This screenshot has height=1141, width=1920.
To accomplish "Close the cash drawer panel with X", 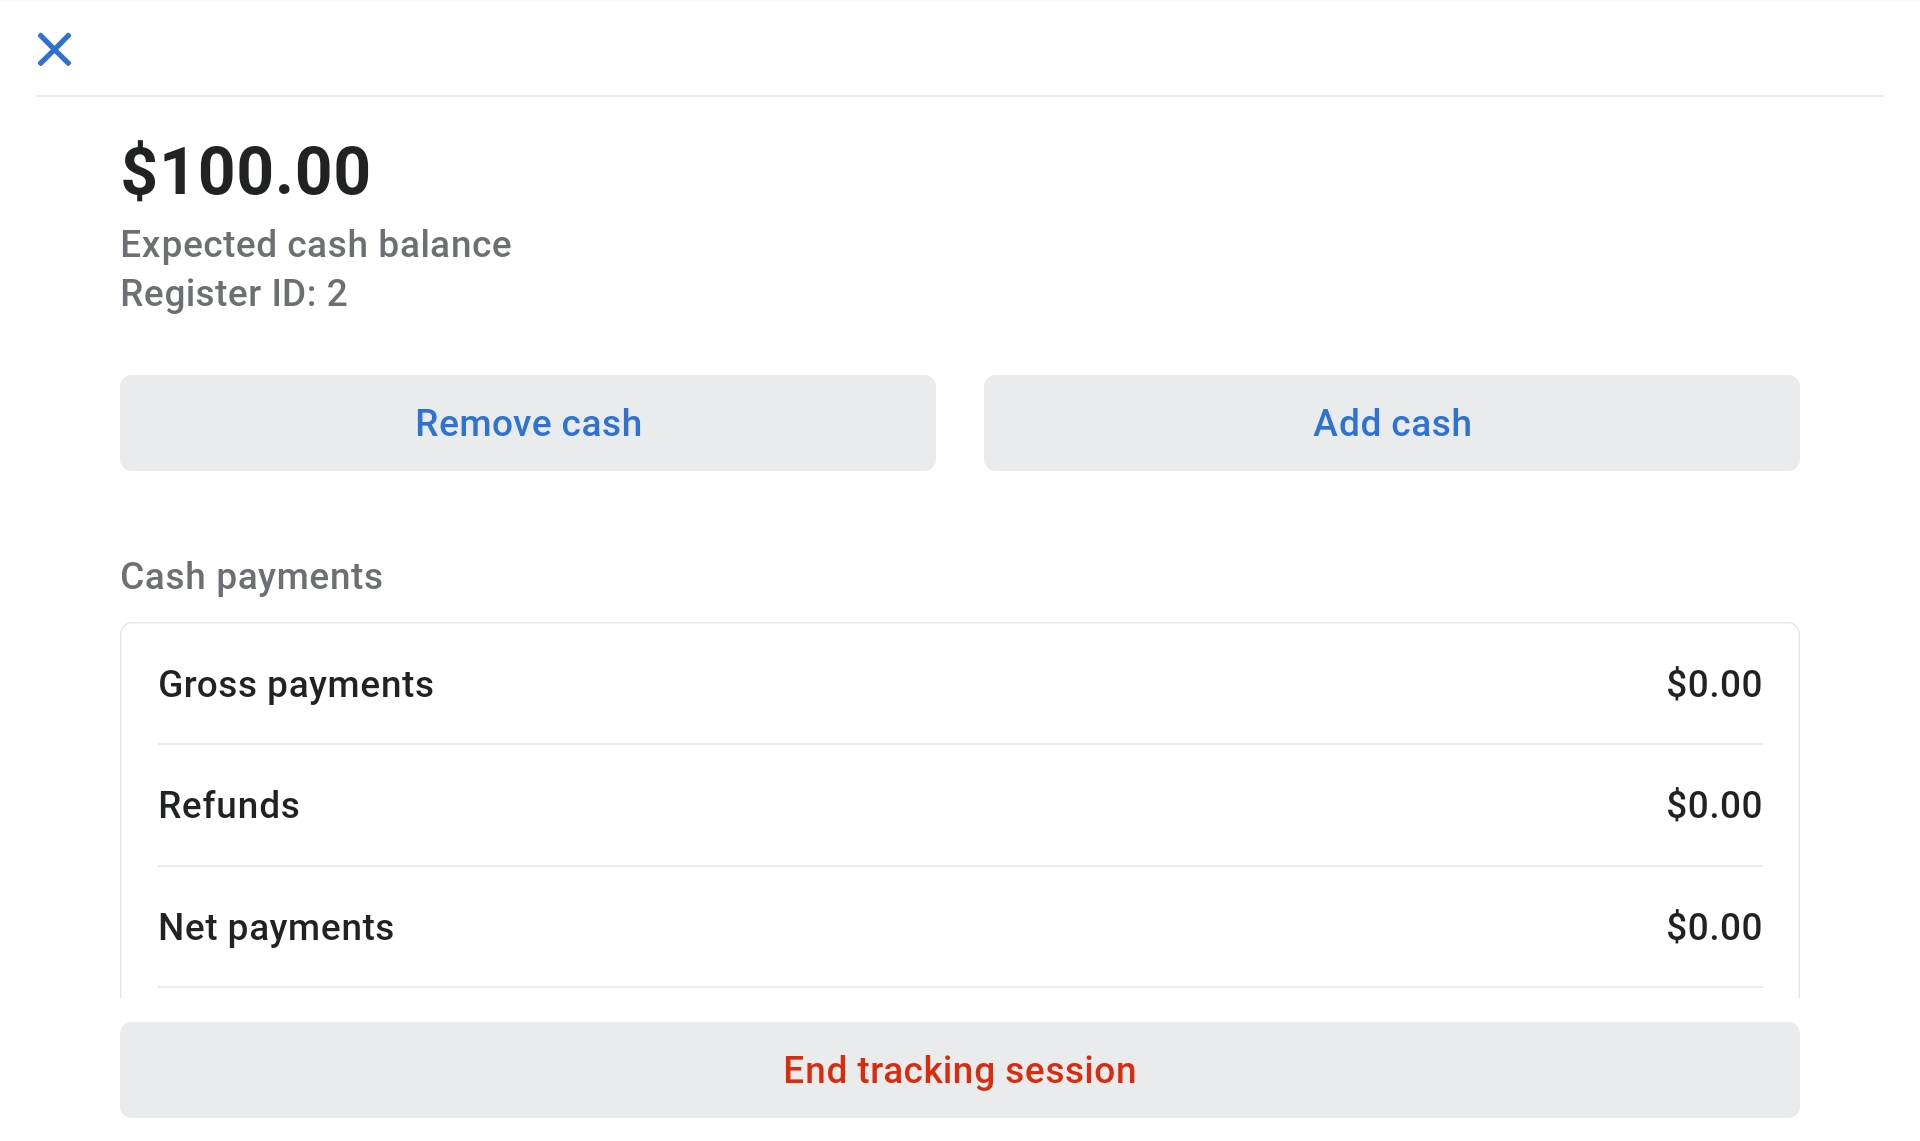I will tap(54, 49).
